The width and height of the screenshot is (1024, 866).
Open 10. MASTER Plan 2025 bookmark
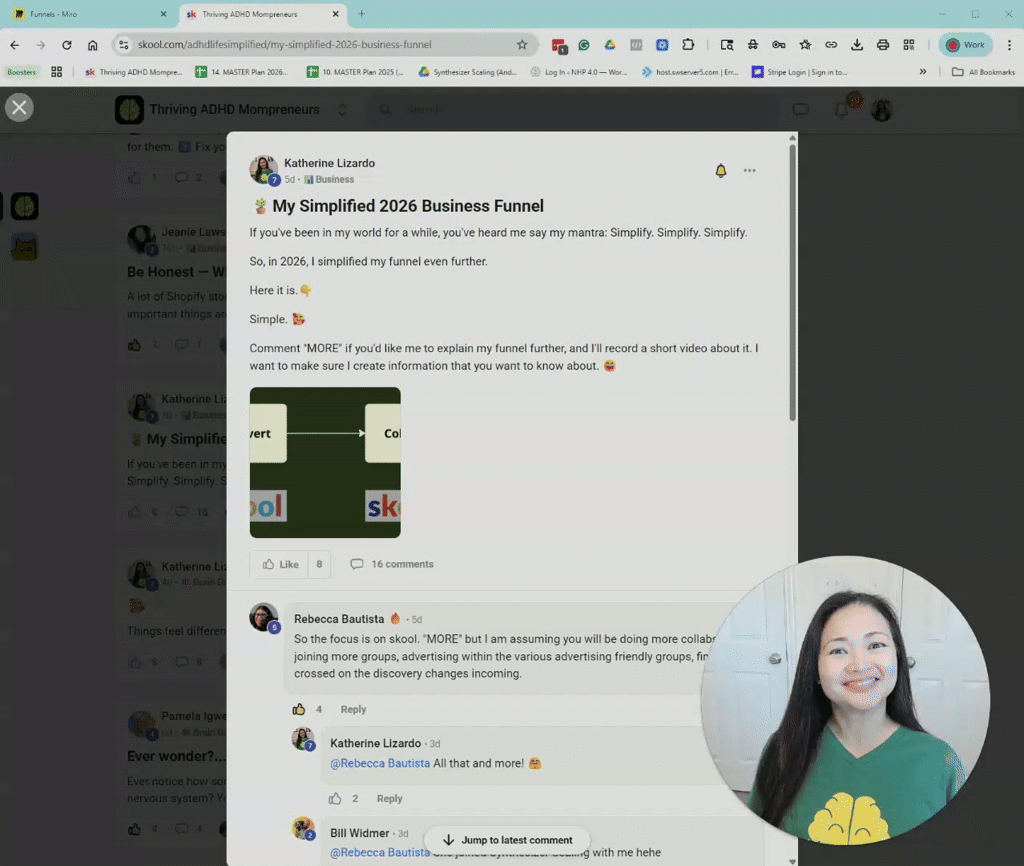tap(355, 72)
